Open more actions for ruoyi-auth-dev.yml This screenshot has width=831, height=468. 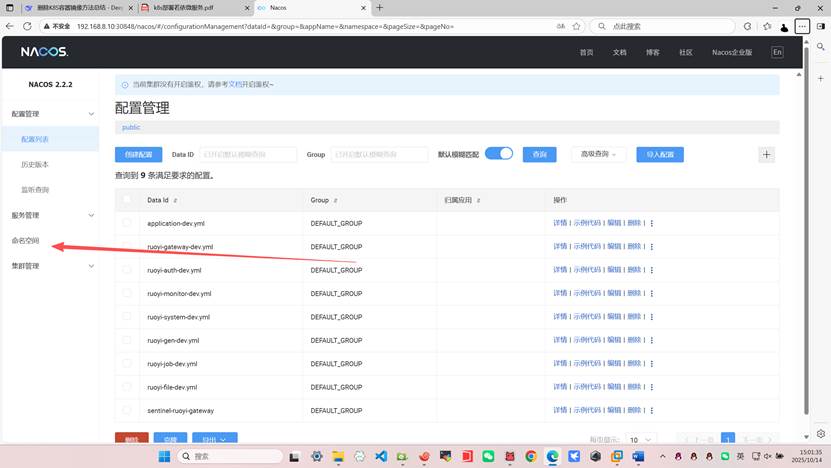click(652, 270)
